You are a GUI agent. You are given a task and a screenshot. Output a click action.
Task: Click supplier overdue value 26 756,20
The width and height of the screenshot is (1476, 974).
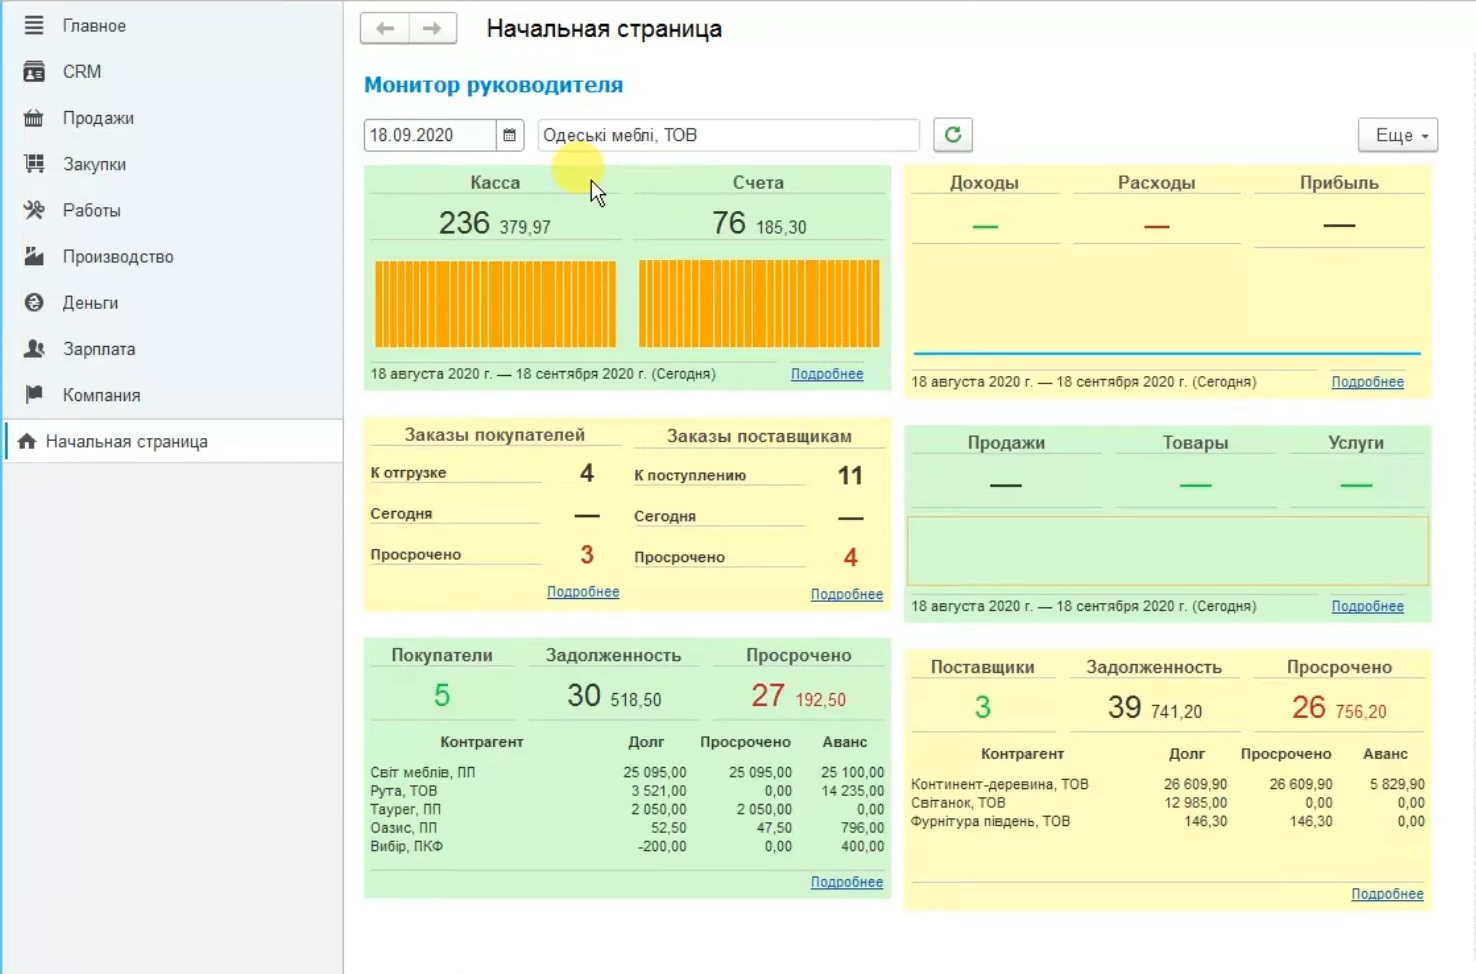point(1339,708)
